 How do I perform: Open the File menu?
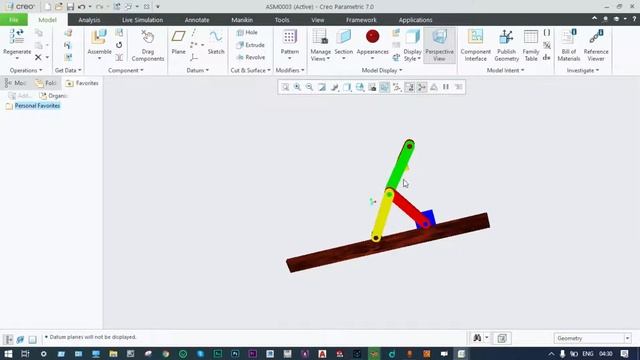[x=13, y=20]
